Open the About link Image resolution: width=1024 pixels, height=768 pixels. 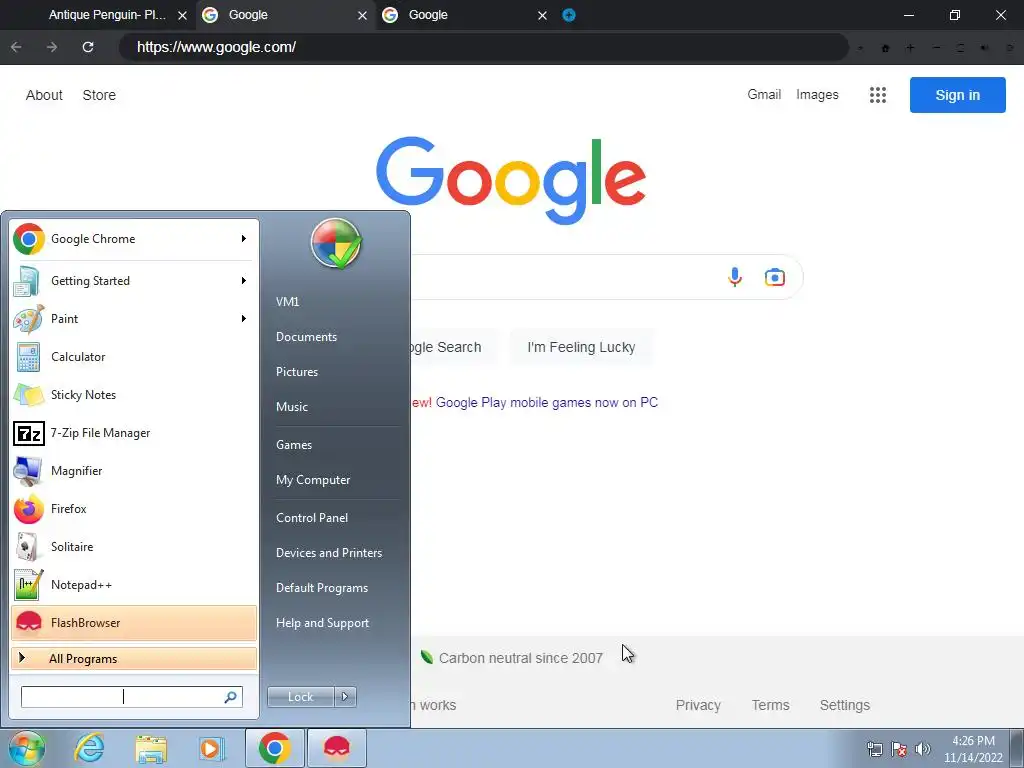44,95
